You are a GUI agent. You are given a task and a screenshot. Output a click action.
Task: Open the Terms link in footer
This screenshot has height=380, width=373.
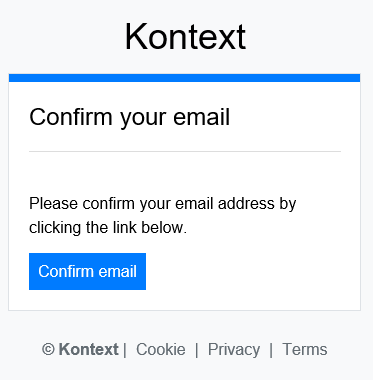pos(305,350)
